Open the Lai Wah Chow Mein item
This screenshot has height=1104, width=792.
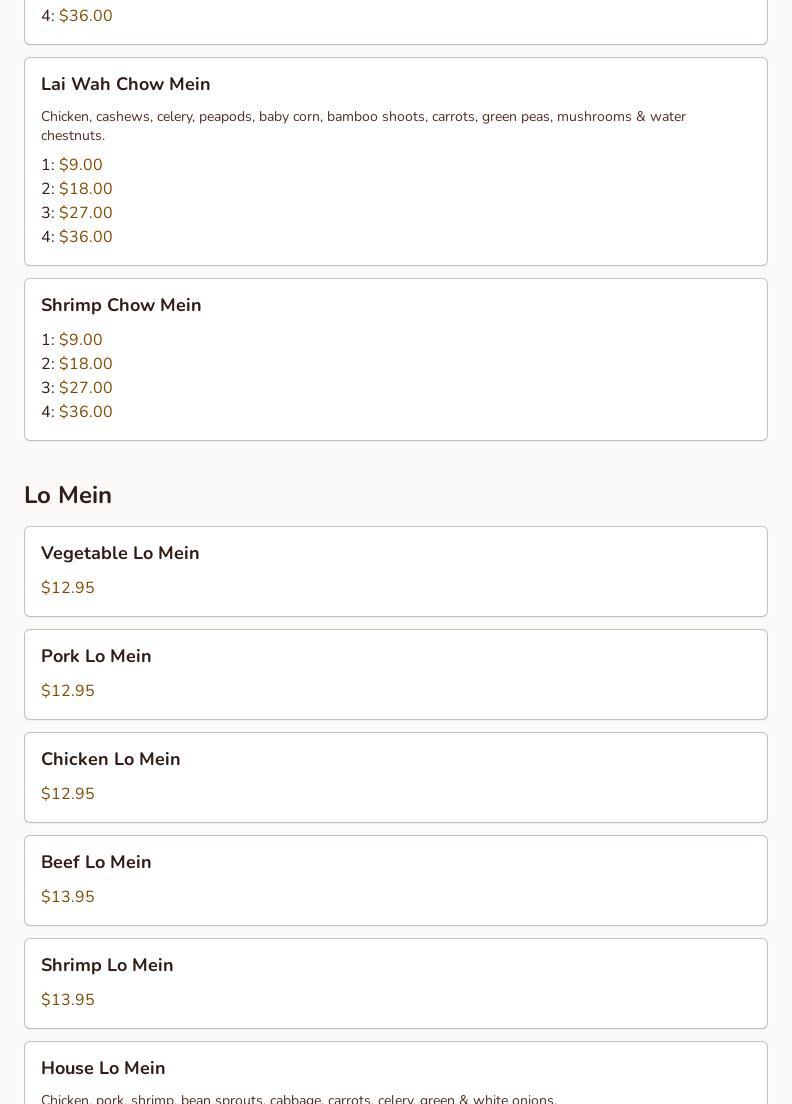click(396, 161)
